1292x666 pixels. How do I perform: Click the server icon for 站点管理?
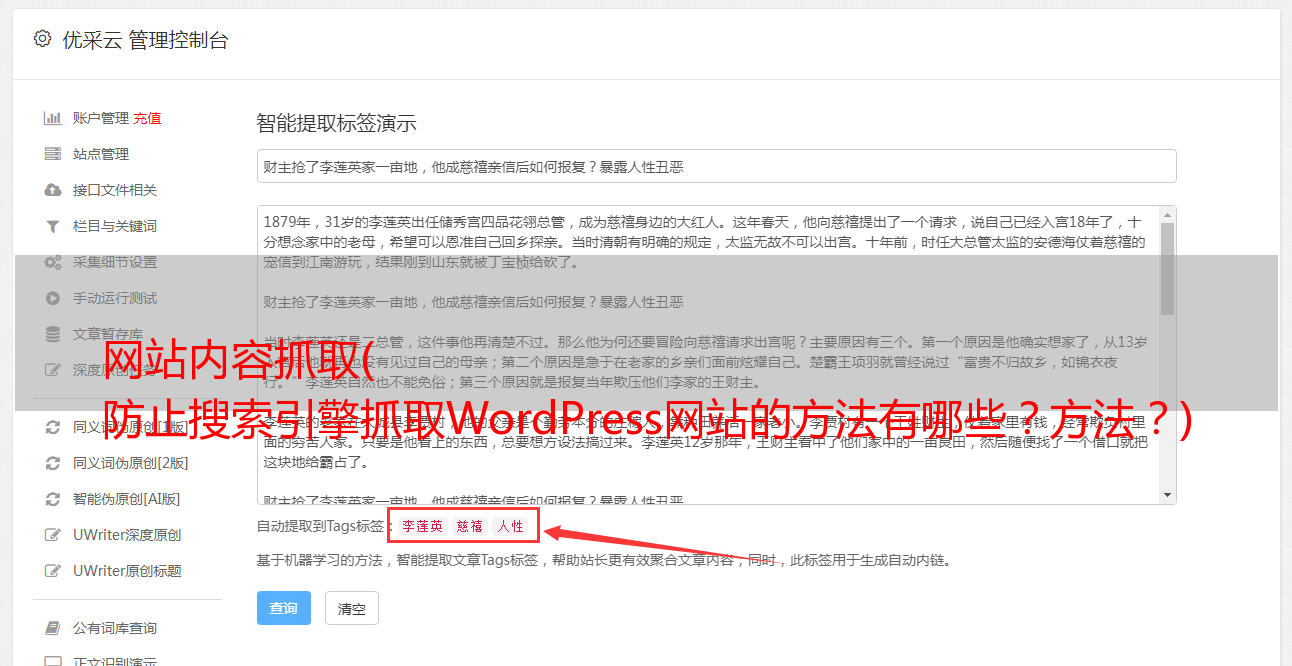53,154
